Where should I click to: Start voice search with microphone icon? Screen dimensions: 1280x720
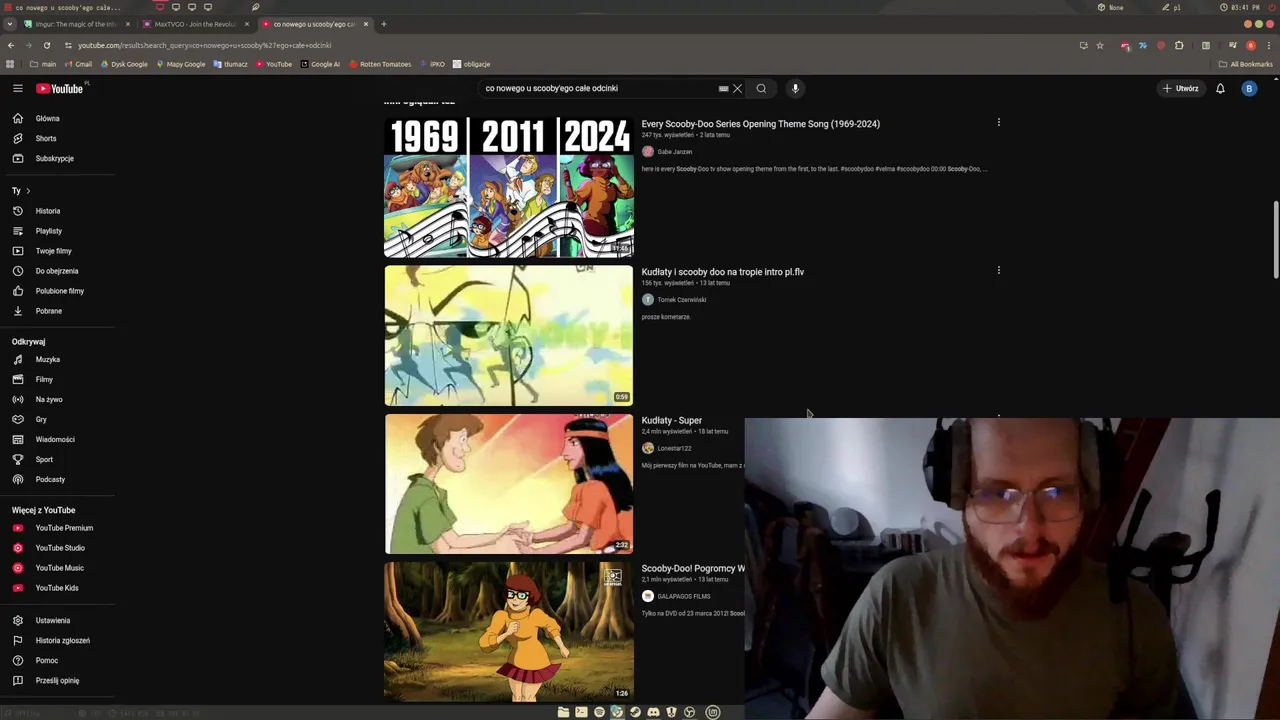[795, 88]
